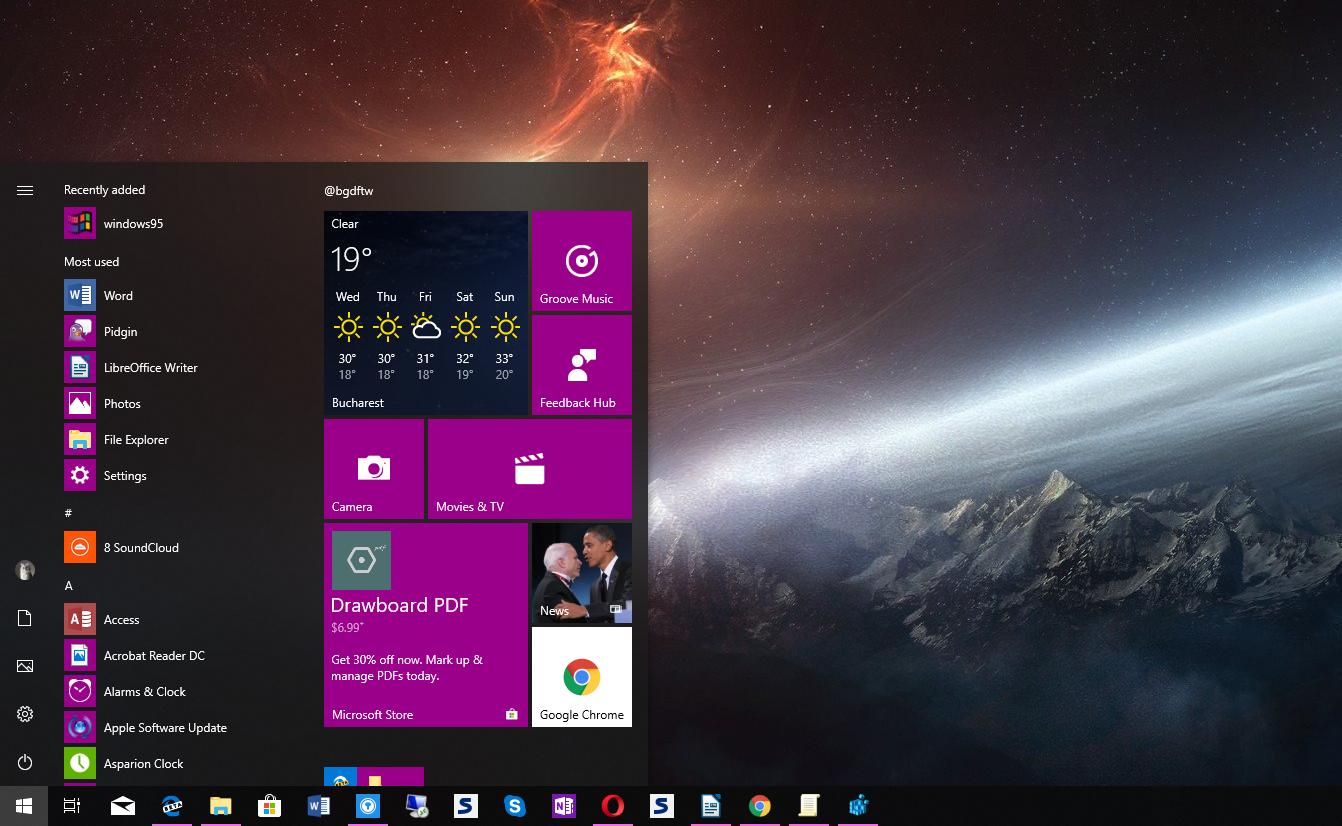Click the 'Recently added' header
This screenshot has height=826, width=1342.
point(105,190)
